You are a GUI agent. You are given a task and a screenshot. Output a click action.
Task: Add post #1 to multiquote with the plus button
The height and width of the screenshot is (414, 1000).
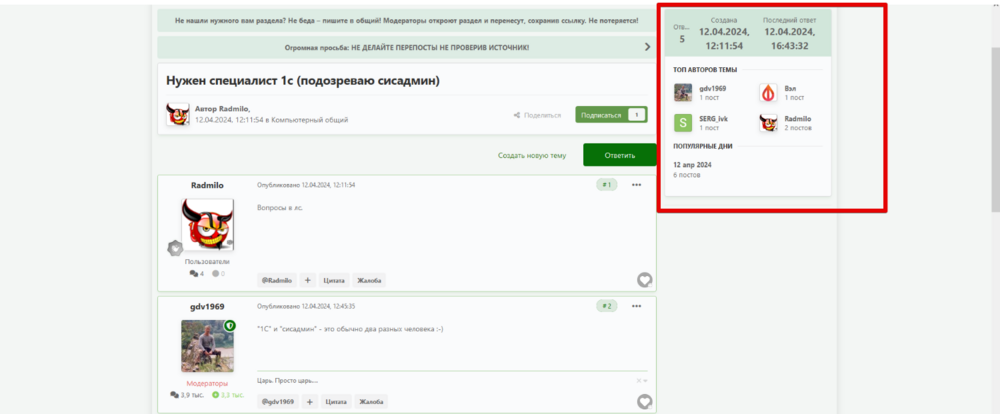307,280
